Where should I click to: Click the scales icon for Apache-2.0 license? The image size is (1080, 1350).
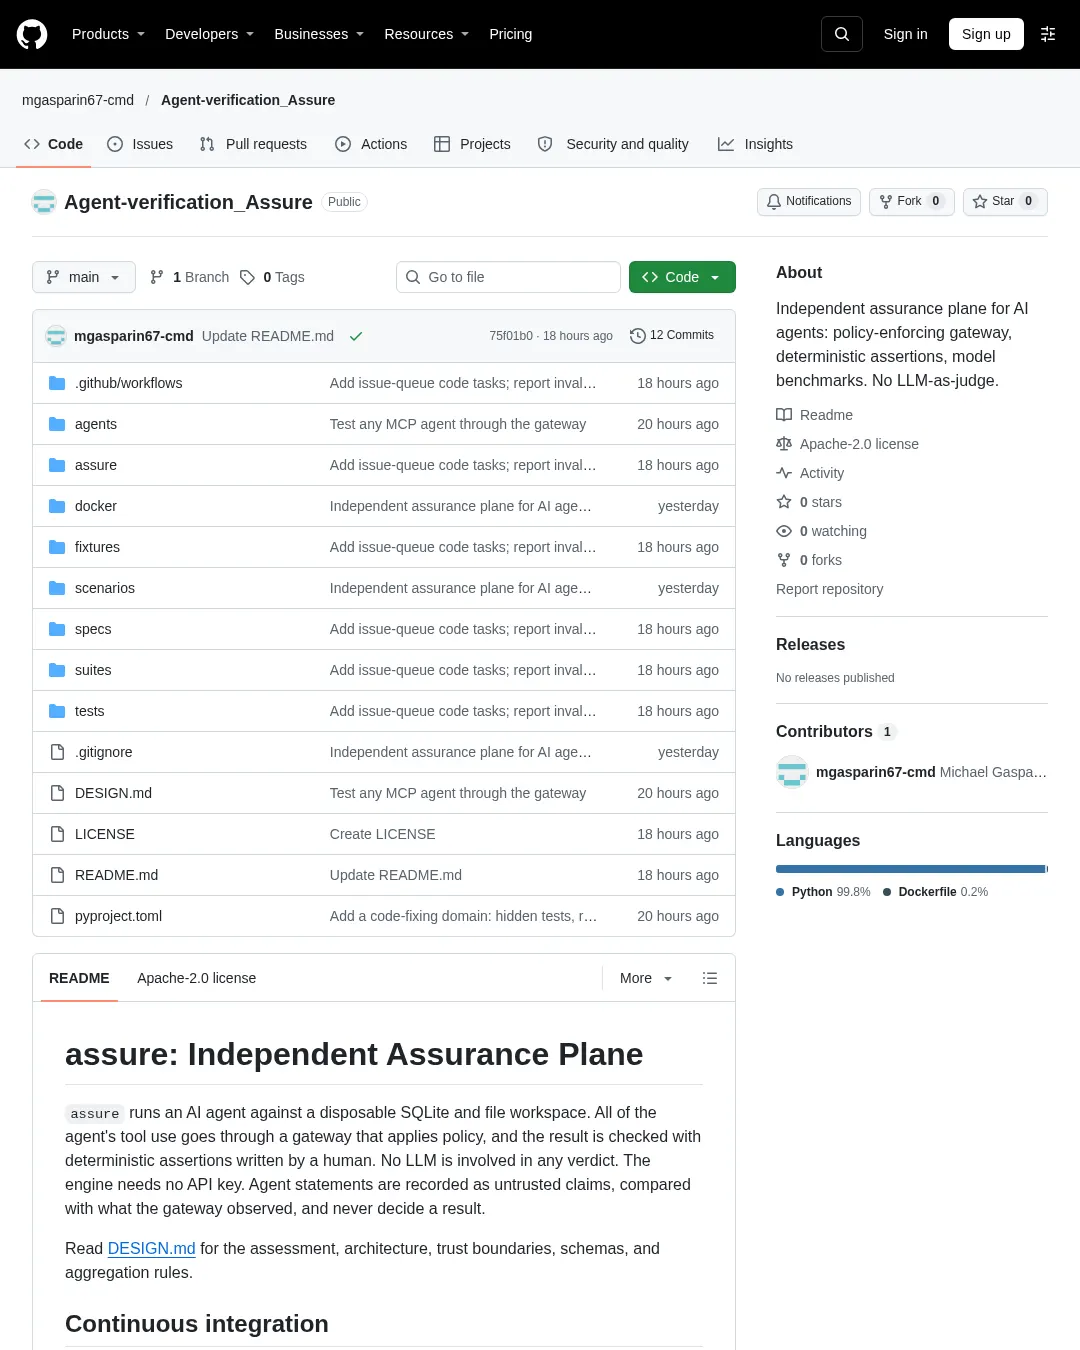[x=784, y=444]
